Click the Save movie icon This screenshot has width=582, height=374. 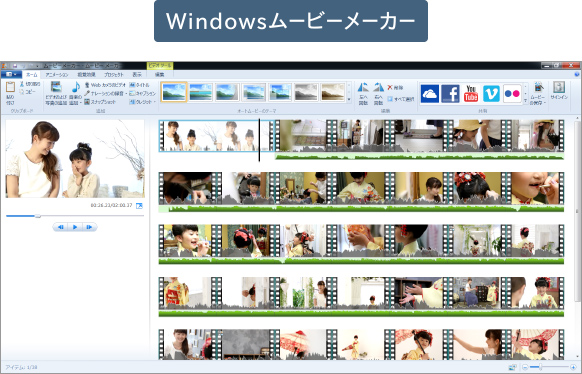click(538, 88)
